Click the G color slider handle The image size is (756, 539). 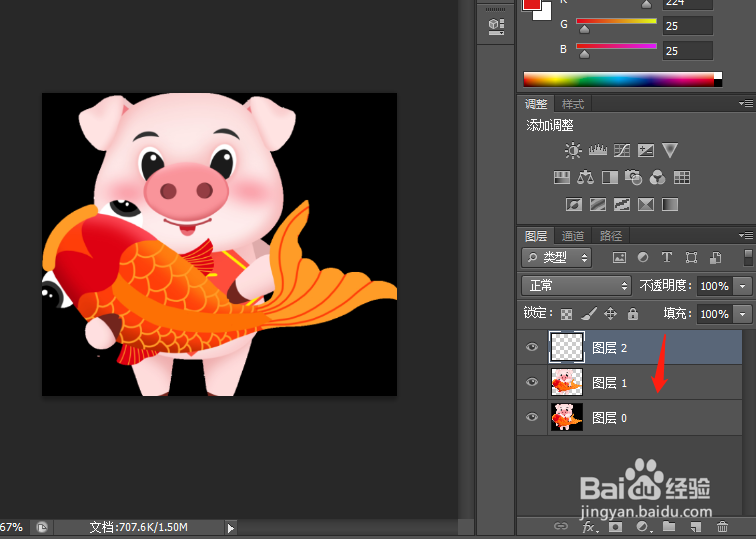click(x=584, y=30)
